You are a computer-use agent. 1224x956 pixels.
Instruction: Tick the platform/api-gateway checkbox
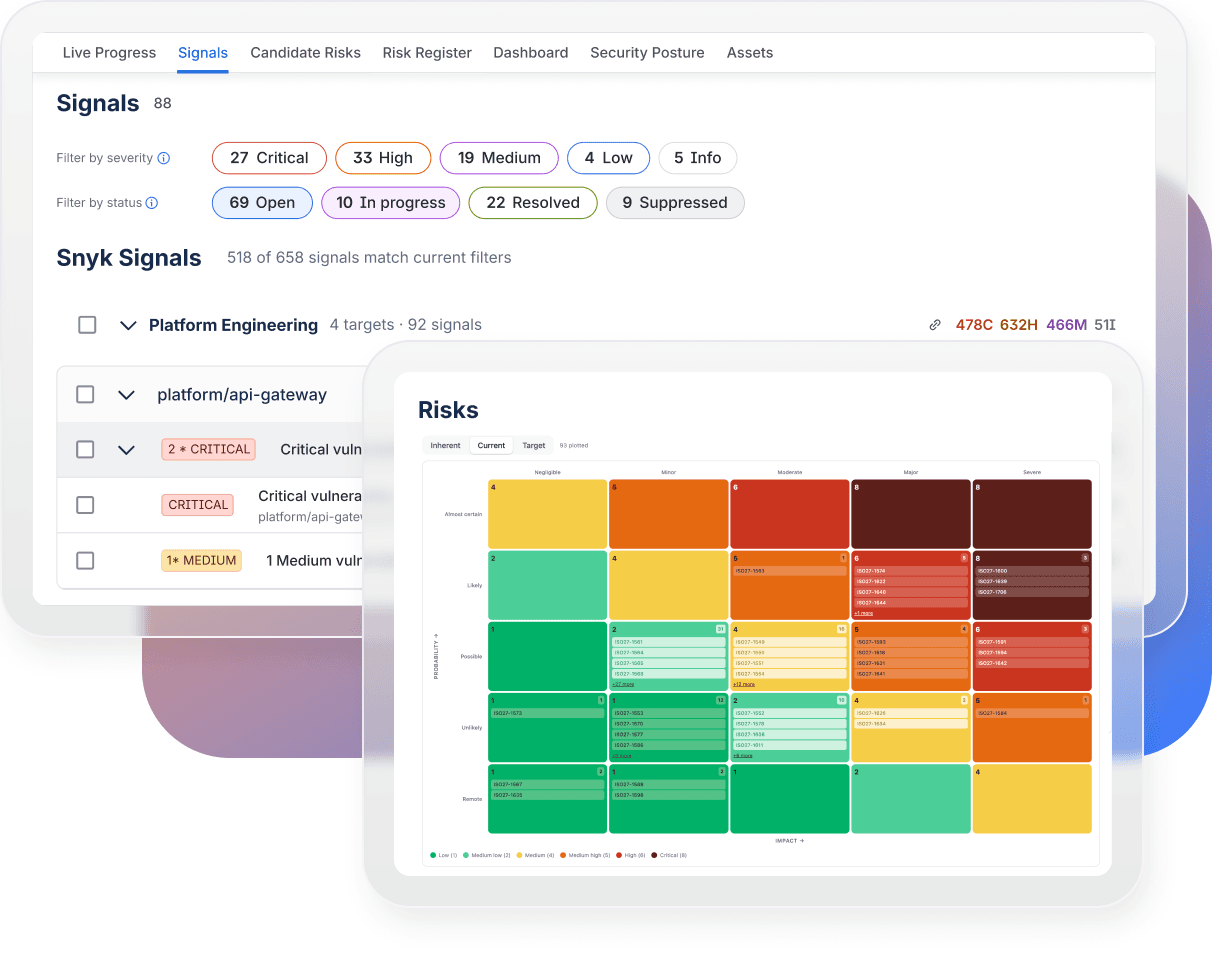click(x=86, y=395)
